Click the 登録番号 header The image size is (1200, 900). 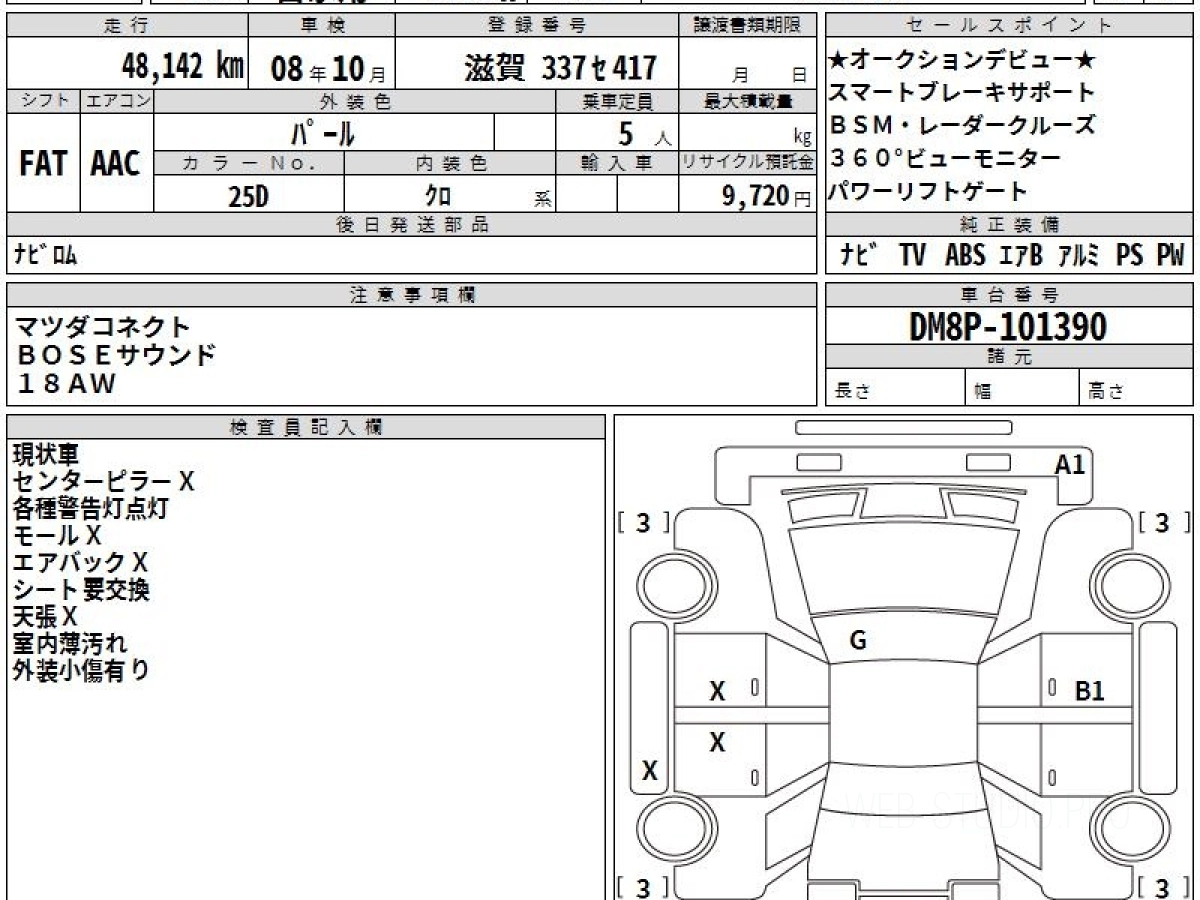[x=537, y=26]
